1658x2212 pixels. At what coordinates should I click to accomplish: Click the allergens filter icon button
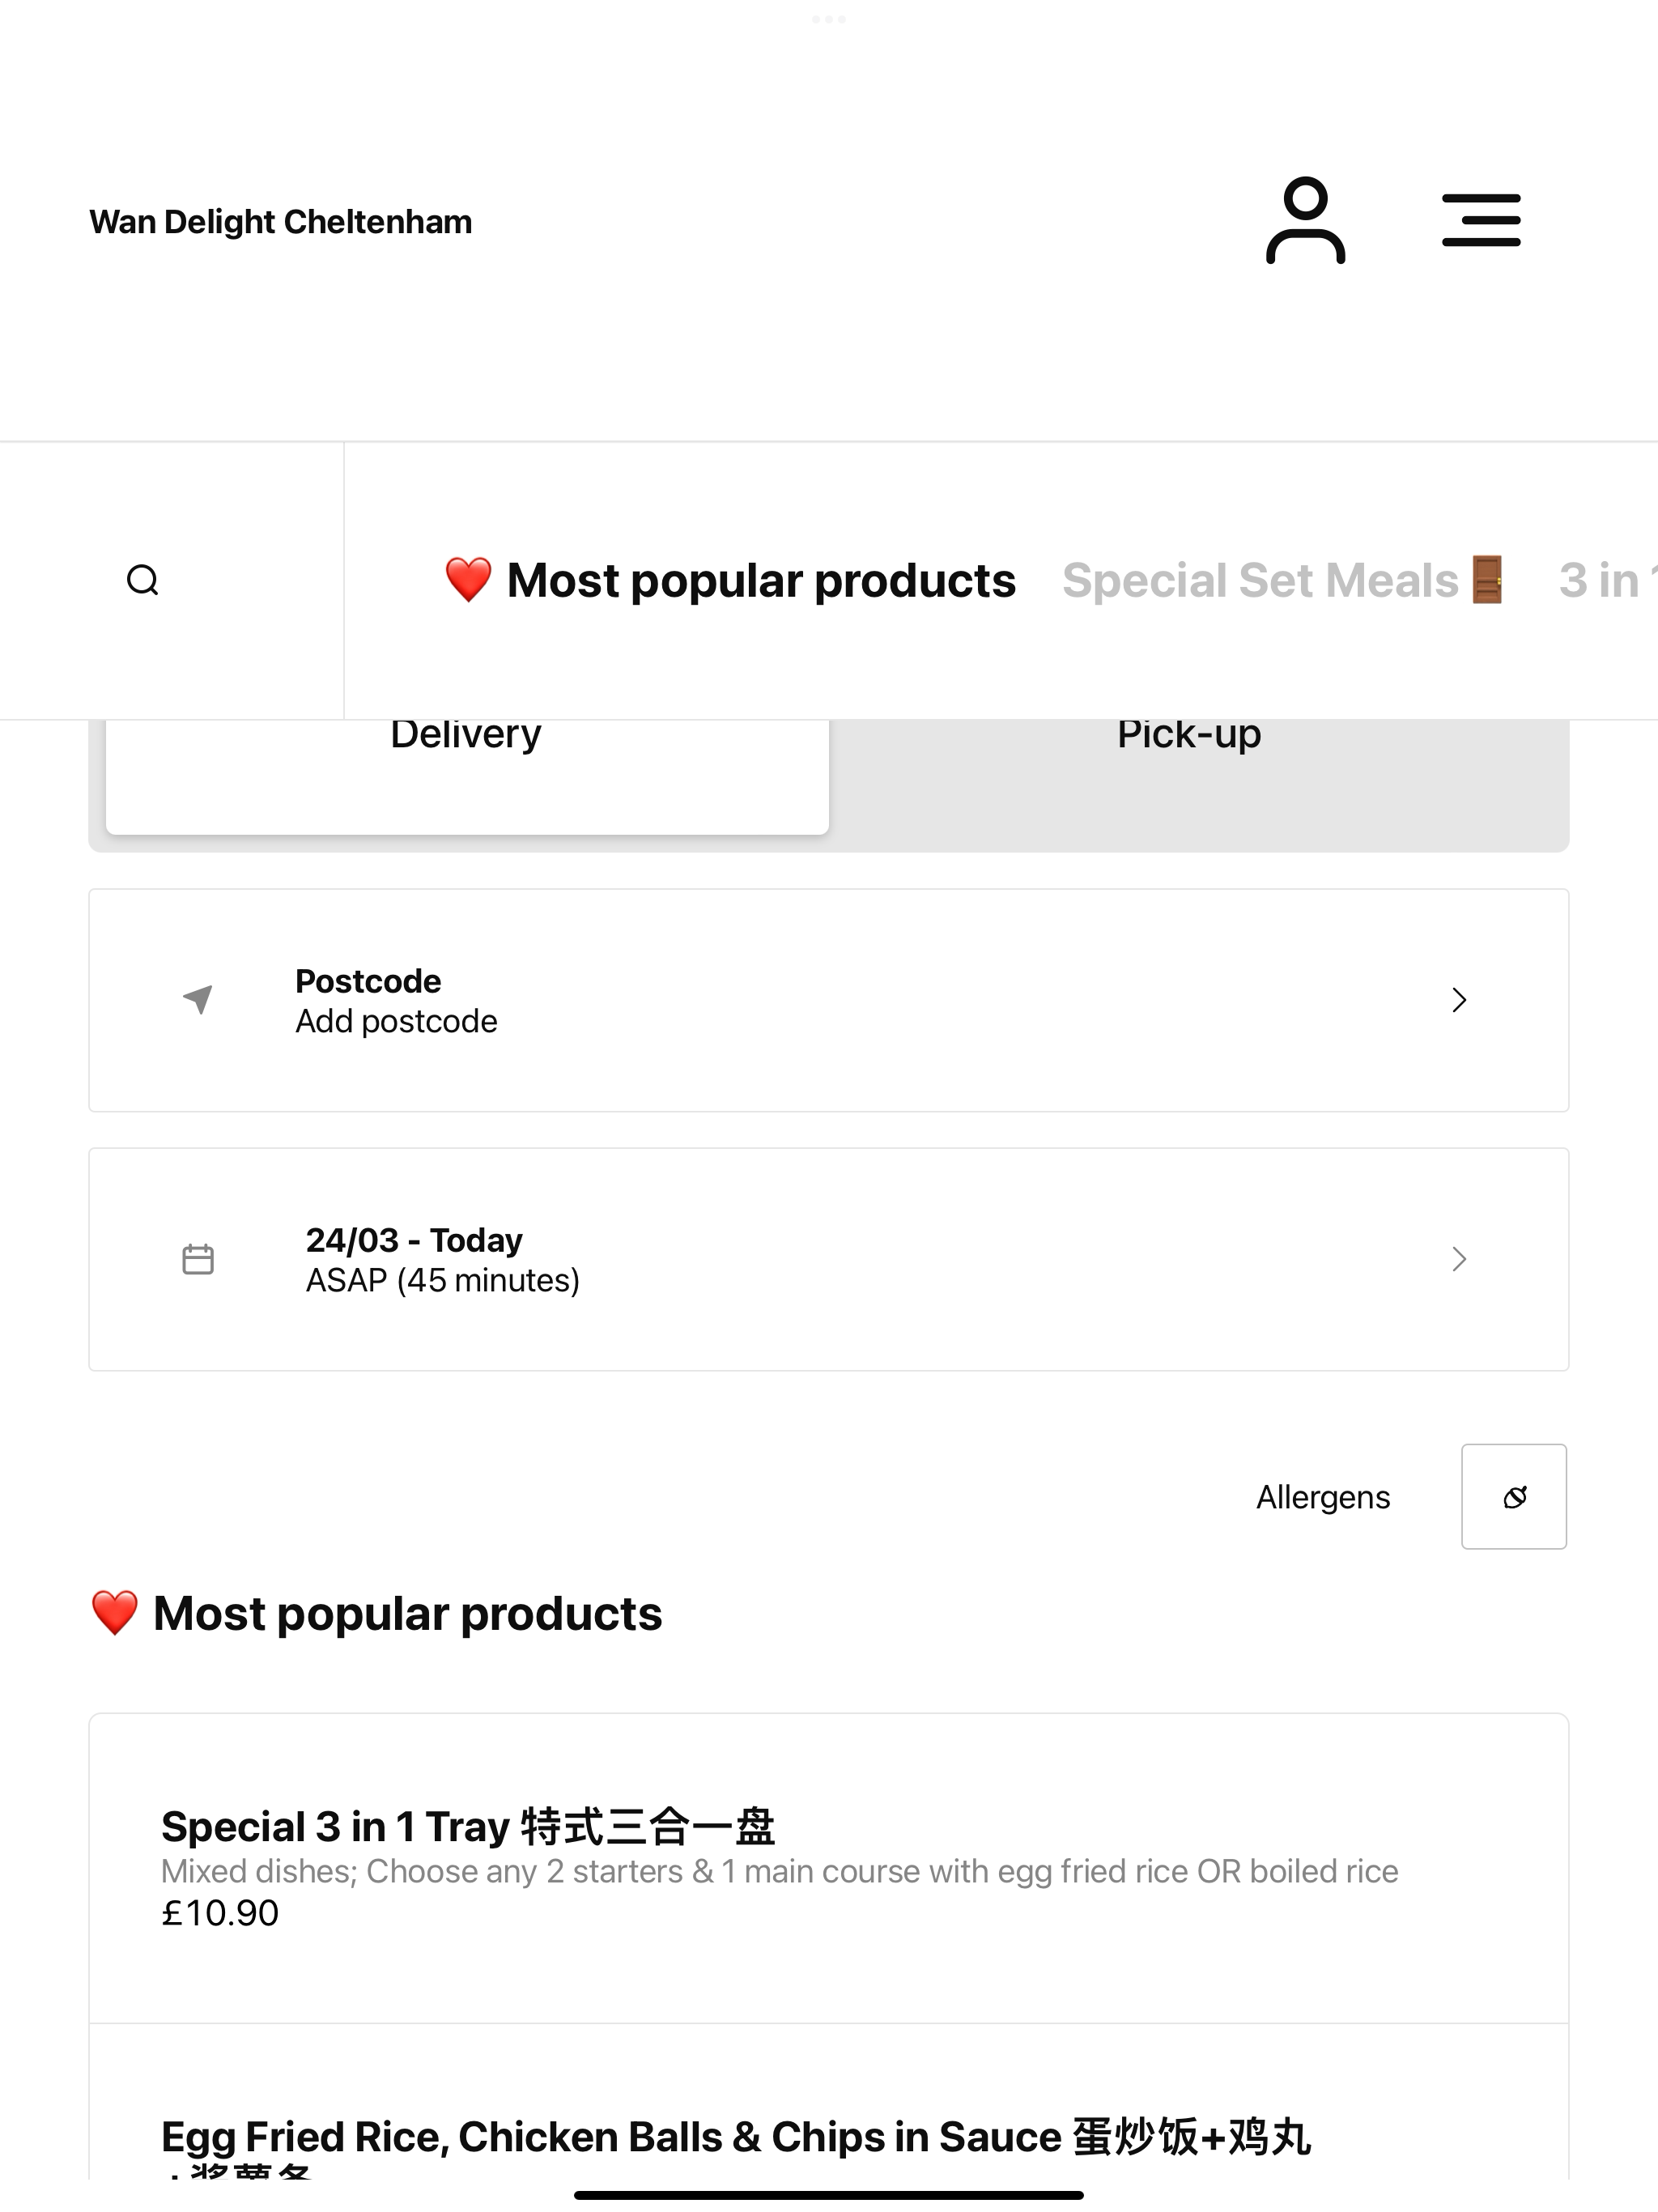(x=1514, y=1496)
